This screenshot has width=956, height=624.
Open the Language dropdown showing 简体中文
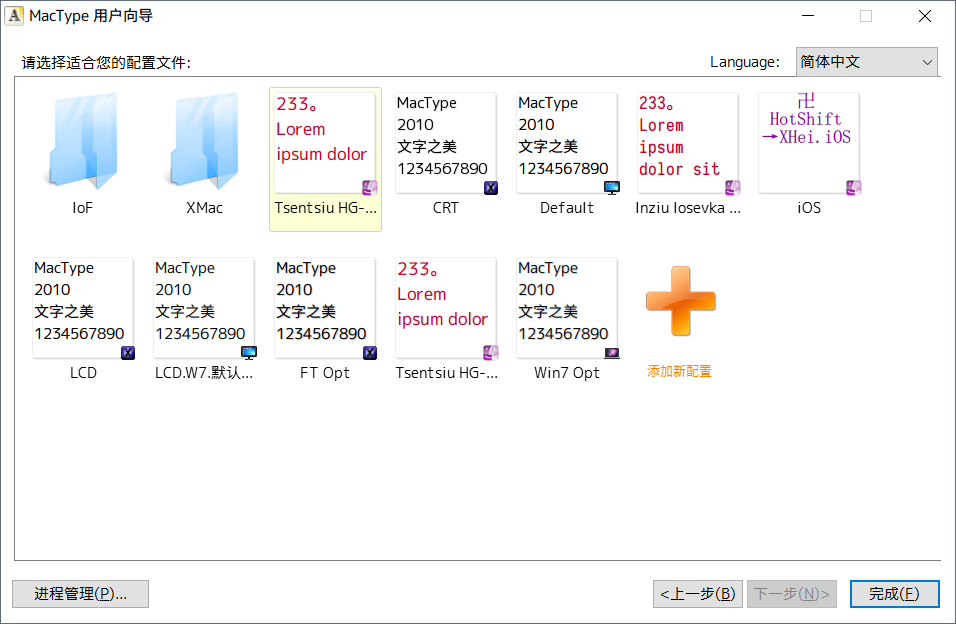click(x=866, y=62)
